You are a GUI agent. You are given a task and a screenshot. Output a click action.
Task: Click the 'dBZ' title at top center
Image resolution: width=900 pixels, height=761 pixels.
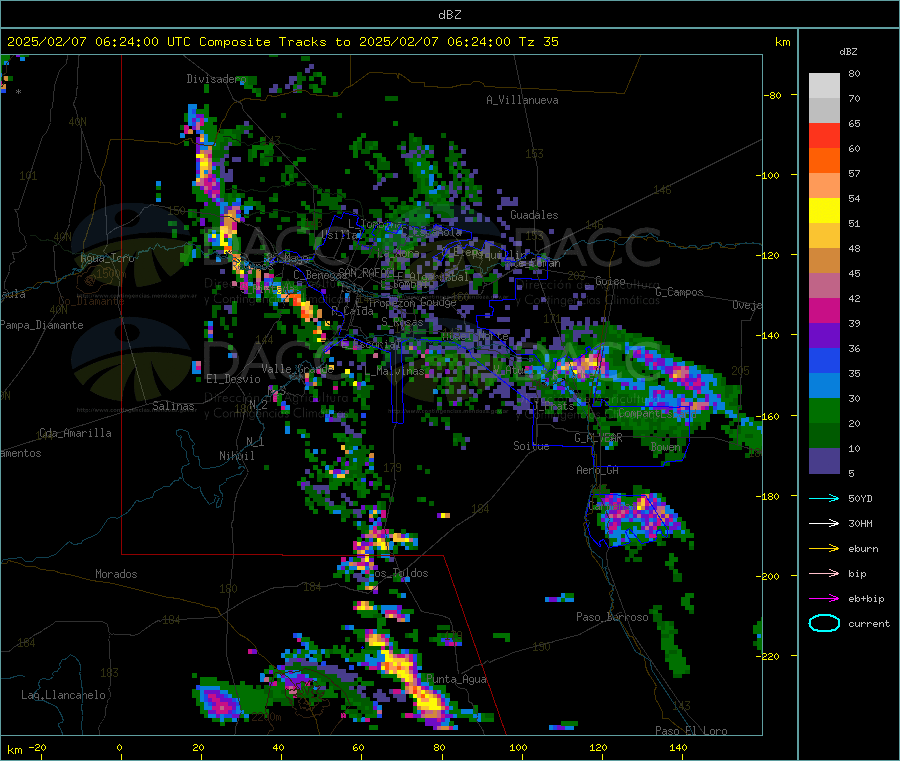(x=449, y=15)
